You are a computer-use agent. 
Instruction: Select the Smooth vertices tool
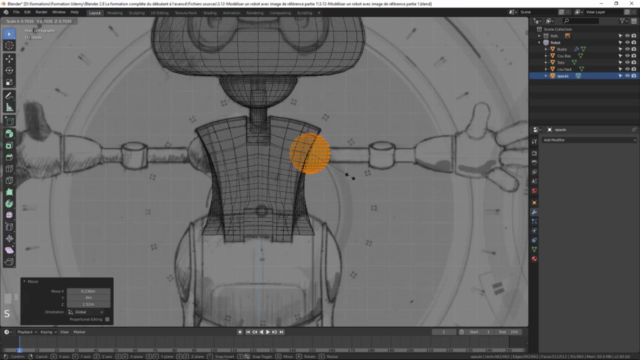click(x=9, y=215)
